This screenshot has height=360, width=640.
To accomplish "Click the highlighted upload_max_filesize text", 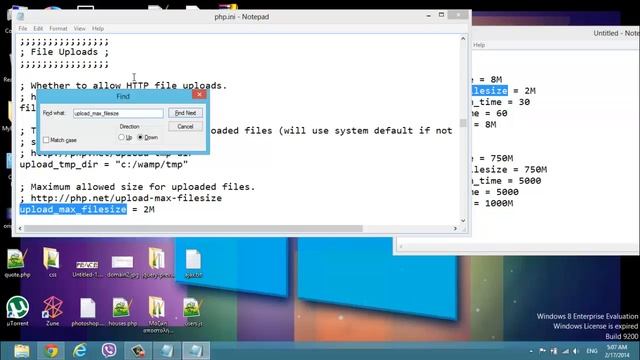I will [73, 209].
